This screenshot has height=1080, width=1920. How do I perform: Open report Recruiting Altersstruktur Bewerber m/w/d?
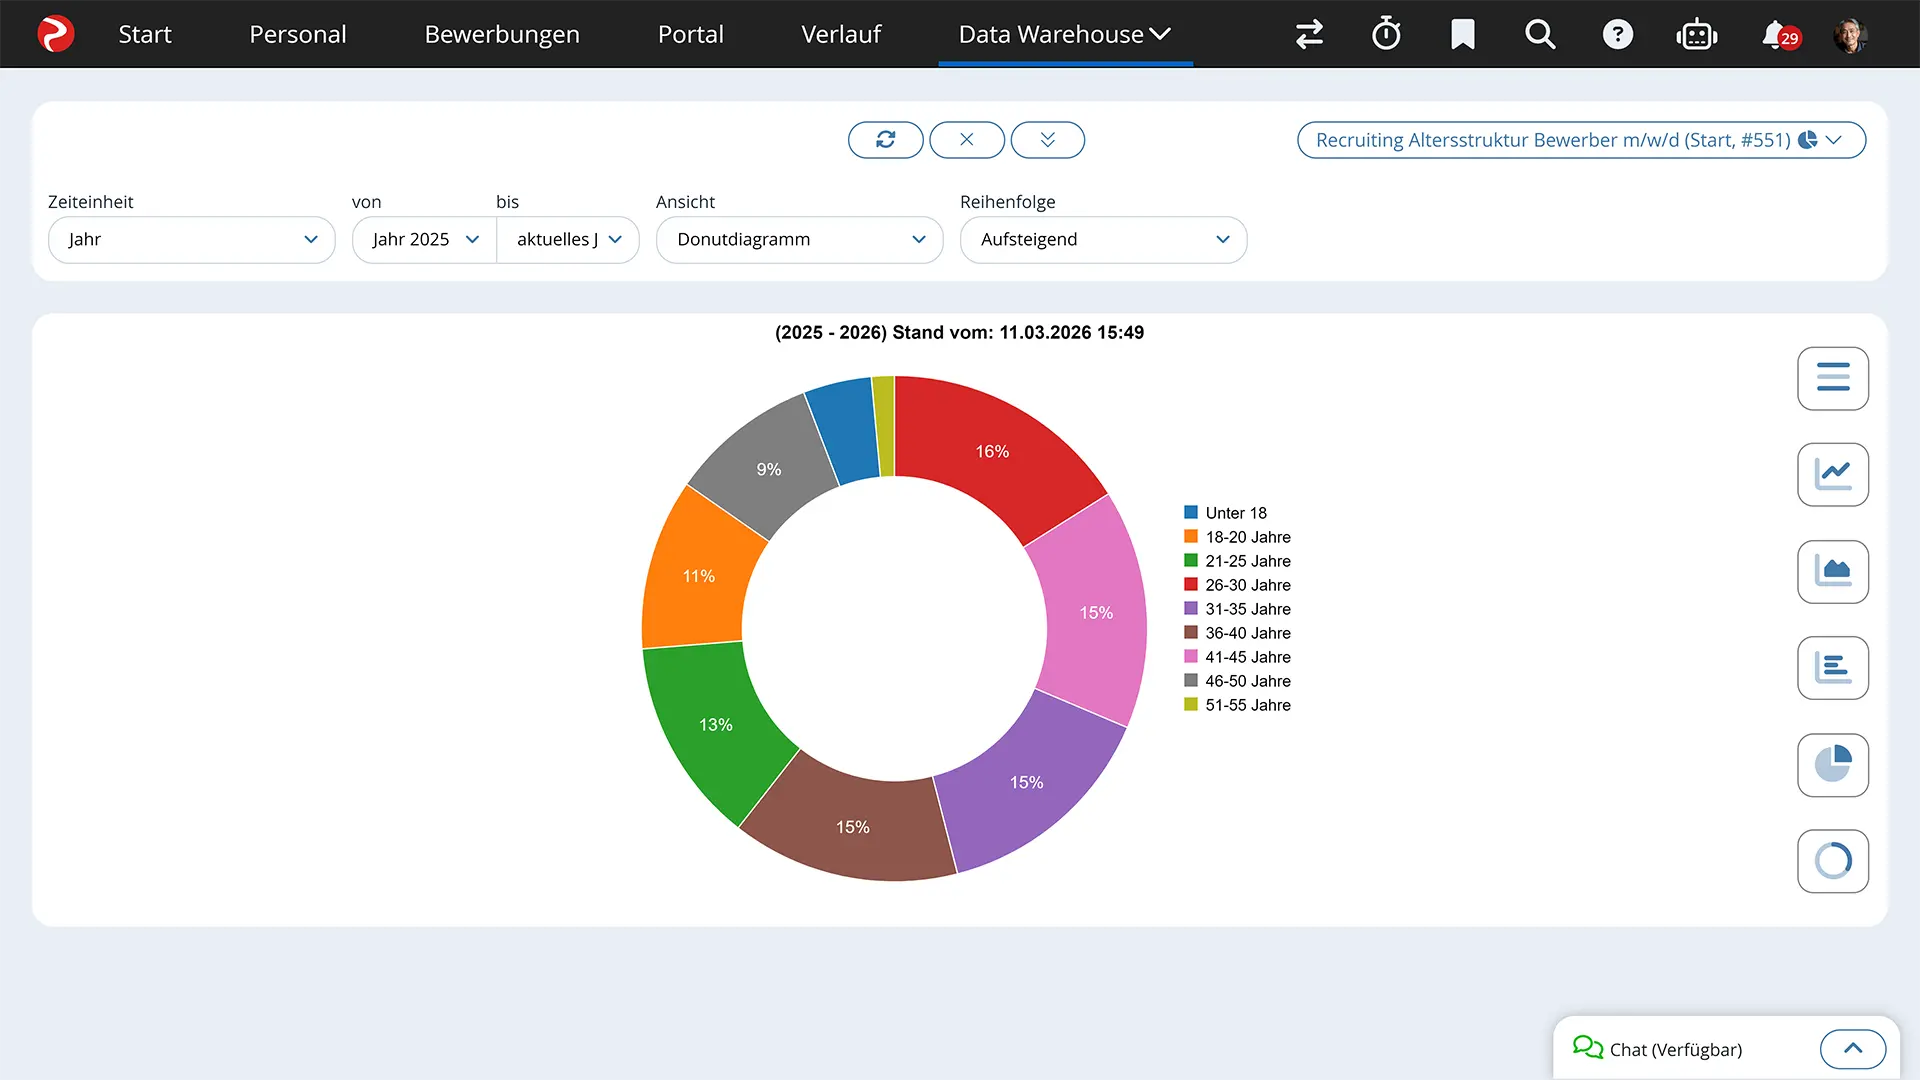pyautogui.click(x=1555, y=140)
